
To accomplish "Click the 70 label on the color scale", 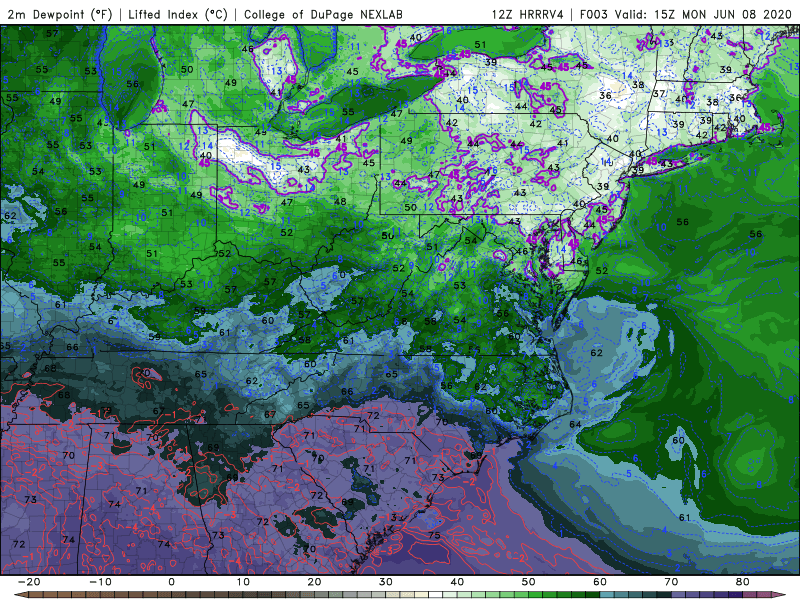I will coord(671,582).
